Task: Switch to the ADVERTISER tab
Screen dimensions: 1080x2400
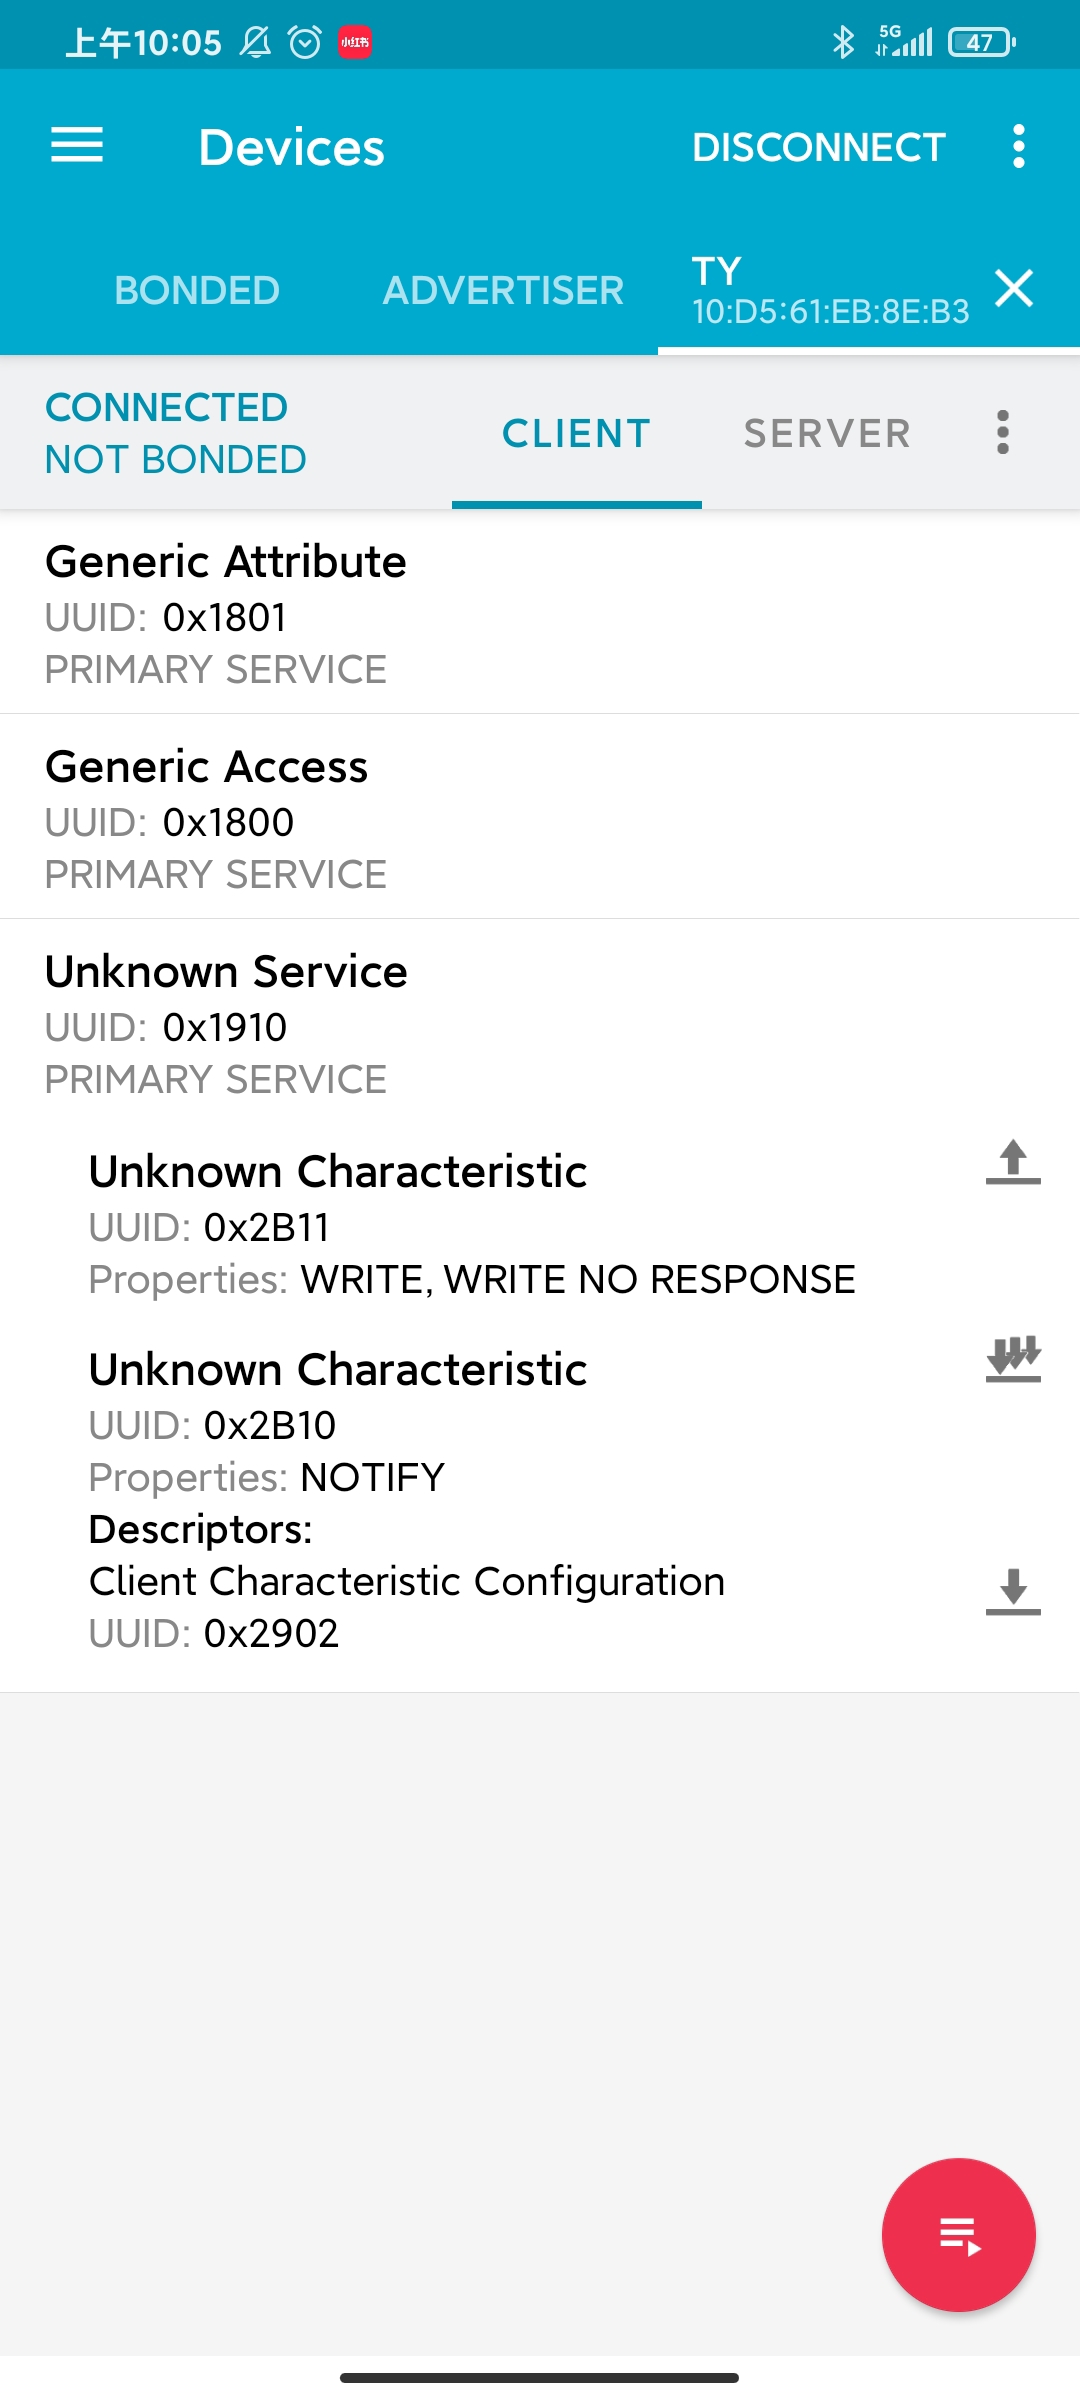Action: (x=503, y=290)
